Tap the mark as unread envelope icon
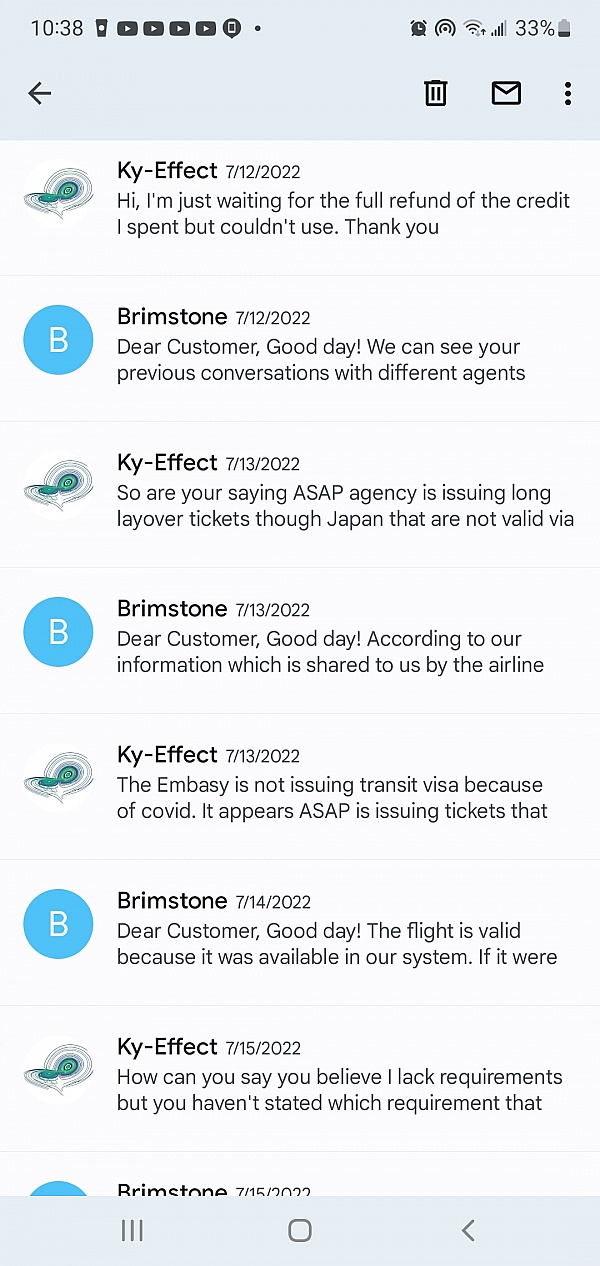 (x=506, y=92)
